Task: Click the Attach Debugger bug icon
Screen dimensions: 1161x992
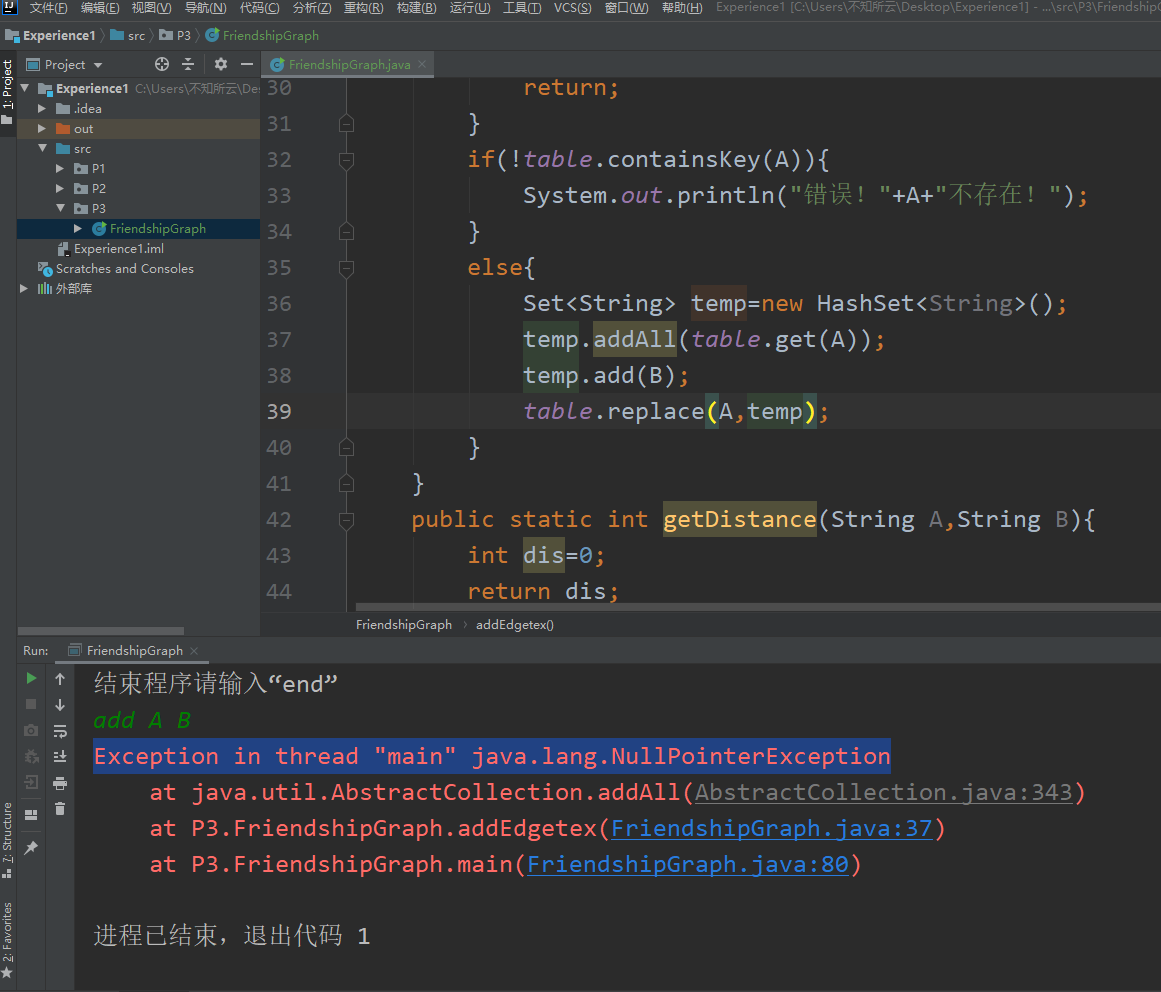Action: point(31,757)
